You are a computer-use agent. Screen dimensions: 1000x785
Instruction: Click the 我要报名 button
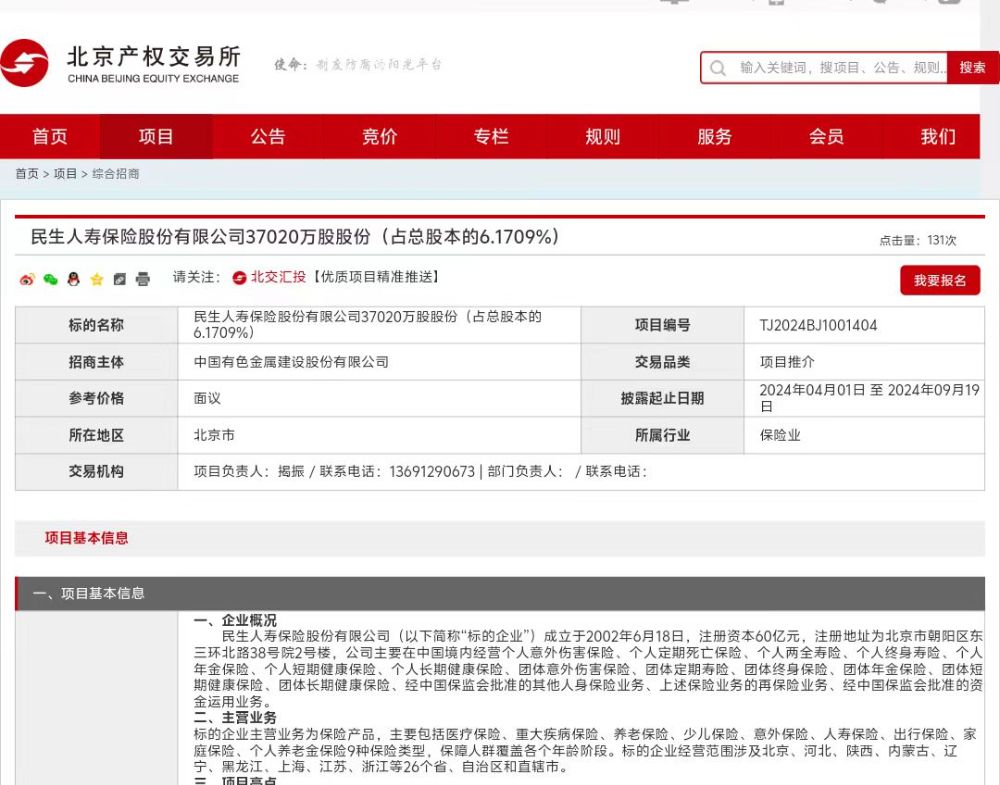pos(940,281)
